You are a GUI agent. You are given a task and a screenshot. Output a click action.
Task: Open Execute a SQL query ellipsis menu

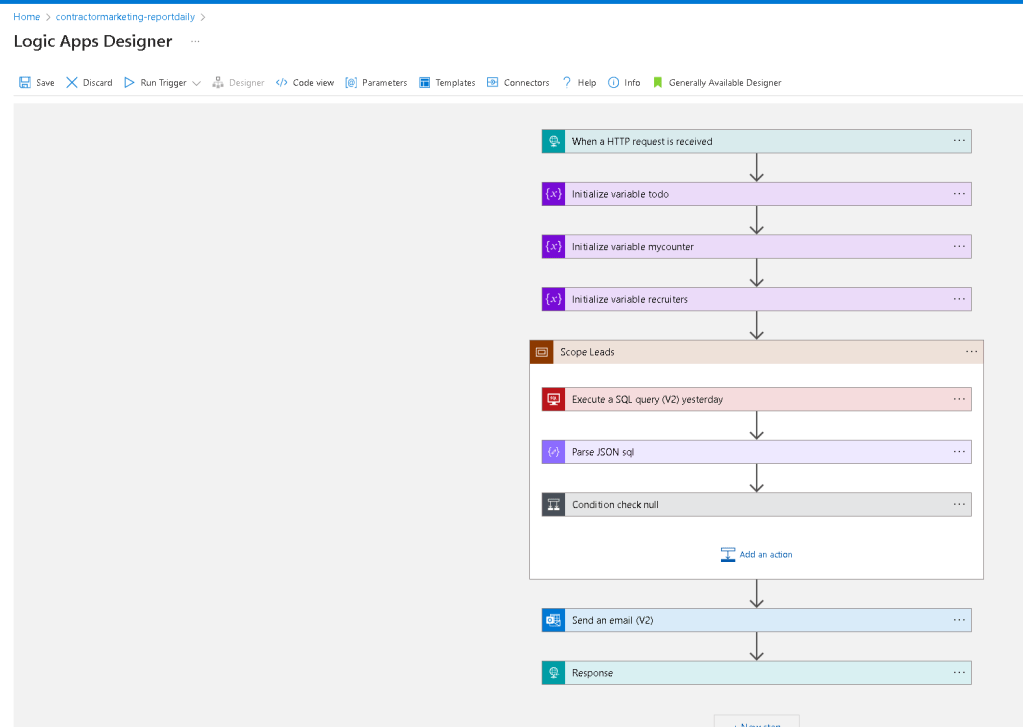[x=959, y=399]
